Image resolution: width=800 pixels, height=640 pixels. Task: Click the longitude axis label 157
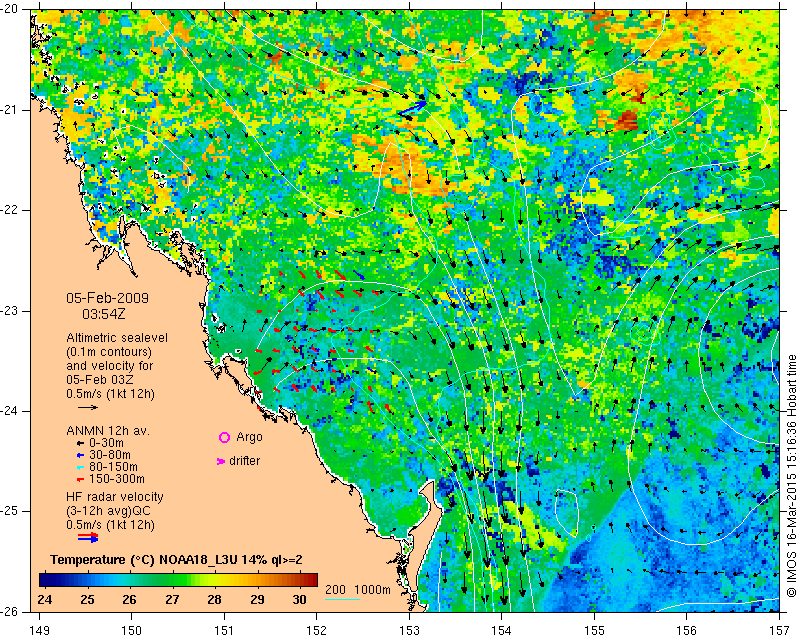pyautogui.click(x=780, y=631)
